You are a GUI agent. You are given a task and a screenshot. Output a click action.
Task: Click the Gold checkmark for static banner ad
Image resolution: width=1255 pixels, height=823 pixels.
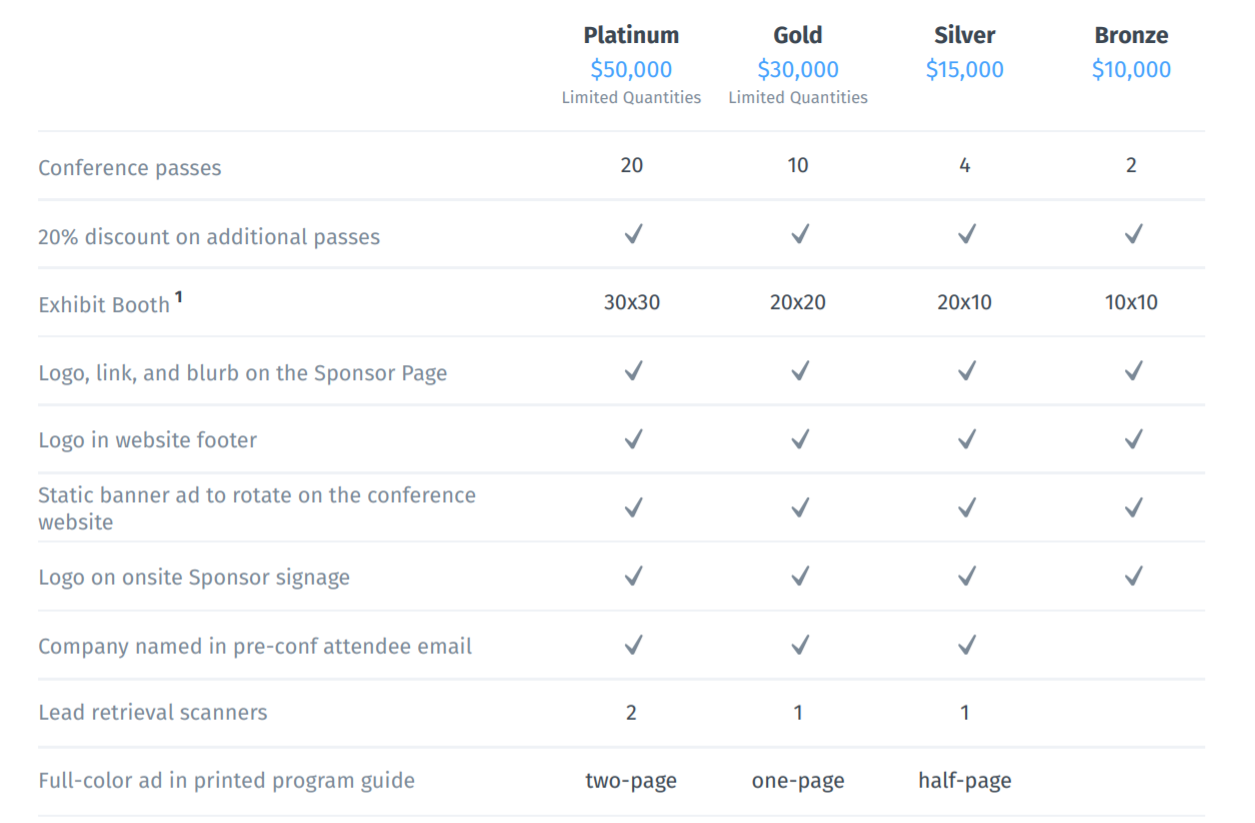(x=799, y=508)
